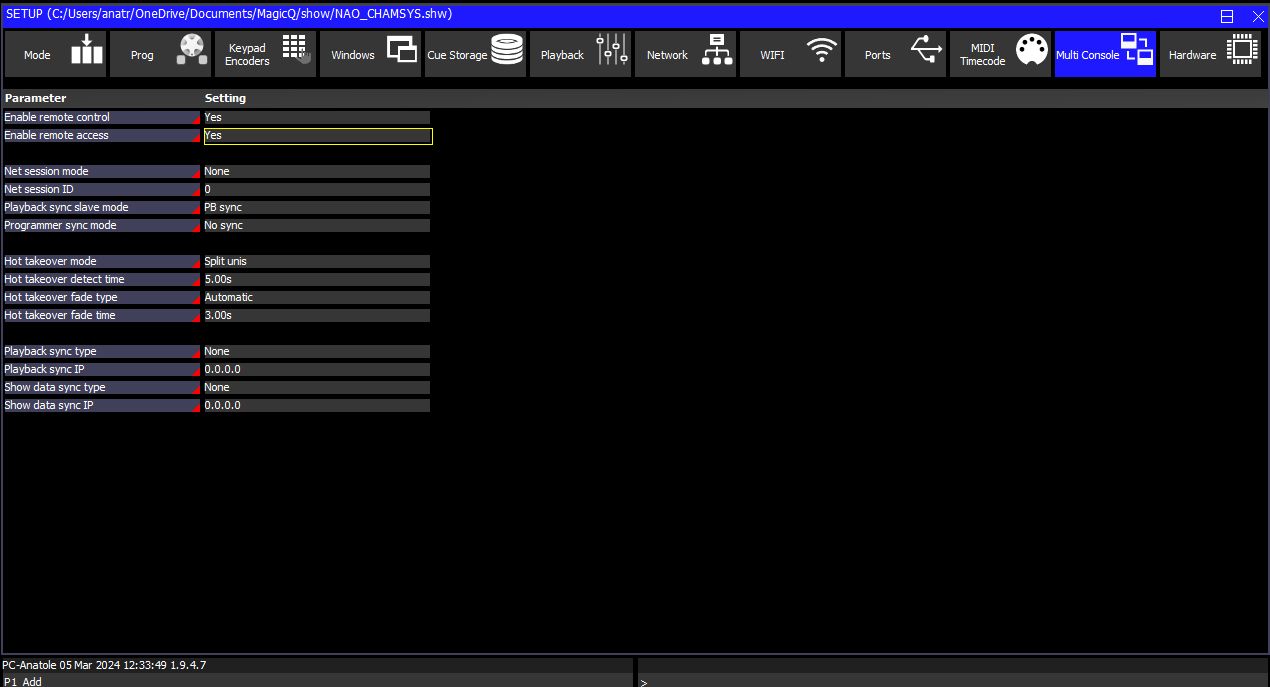Open the Net session mode options

[316, 172]
